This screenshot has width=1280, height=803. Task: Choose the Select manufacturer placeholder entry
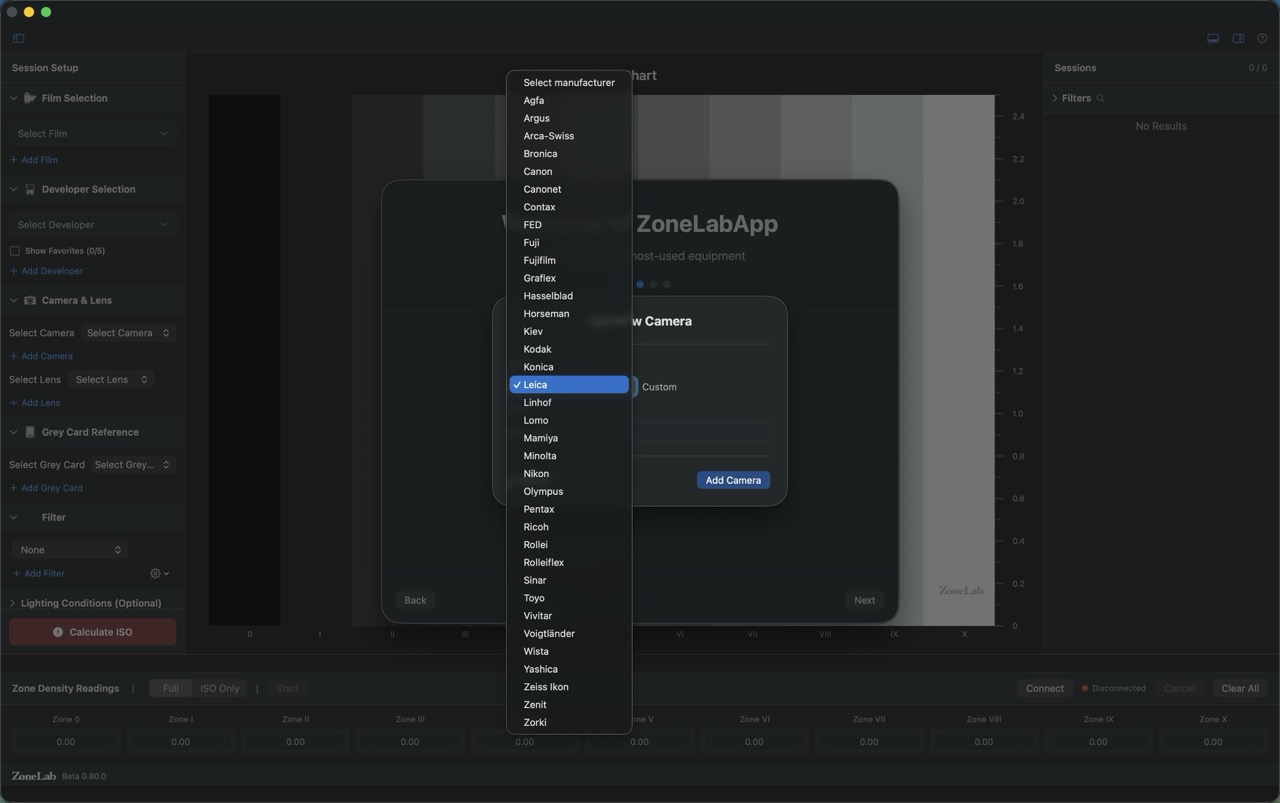569,83
